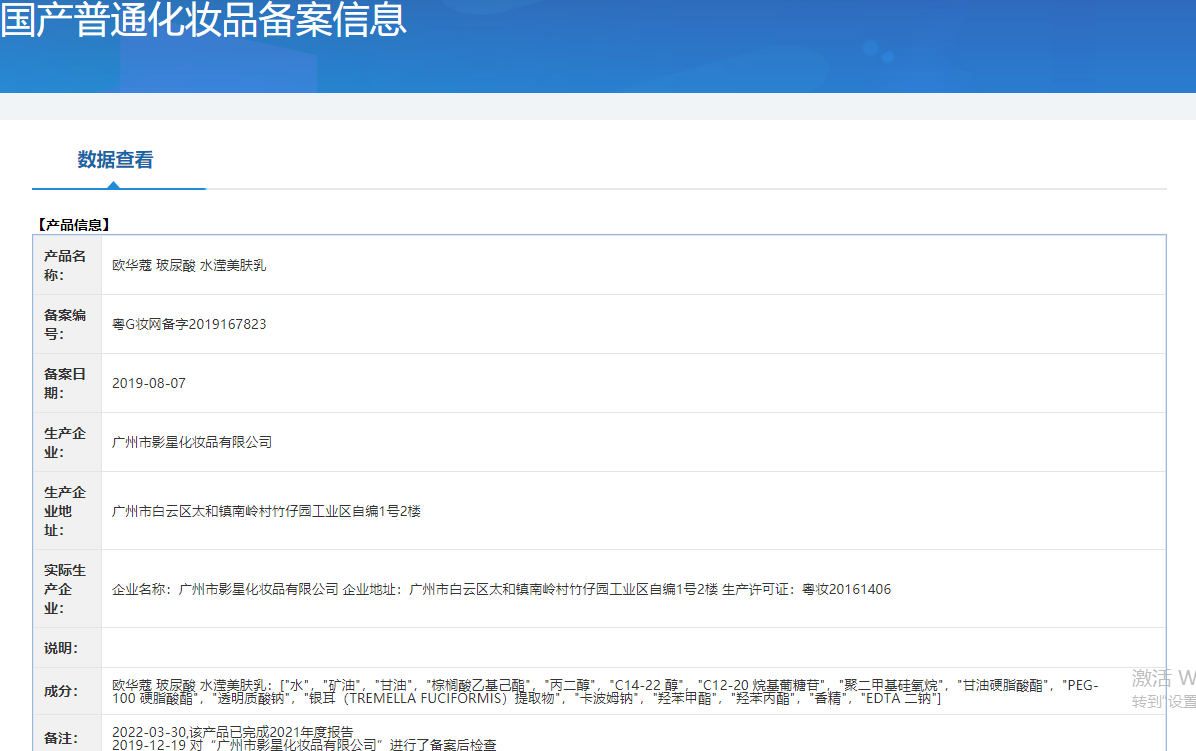Click the 【产品信息】 section heading
This screenshot has height=751, width=1196.
[x=74, y=225]
